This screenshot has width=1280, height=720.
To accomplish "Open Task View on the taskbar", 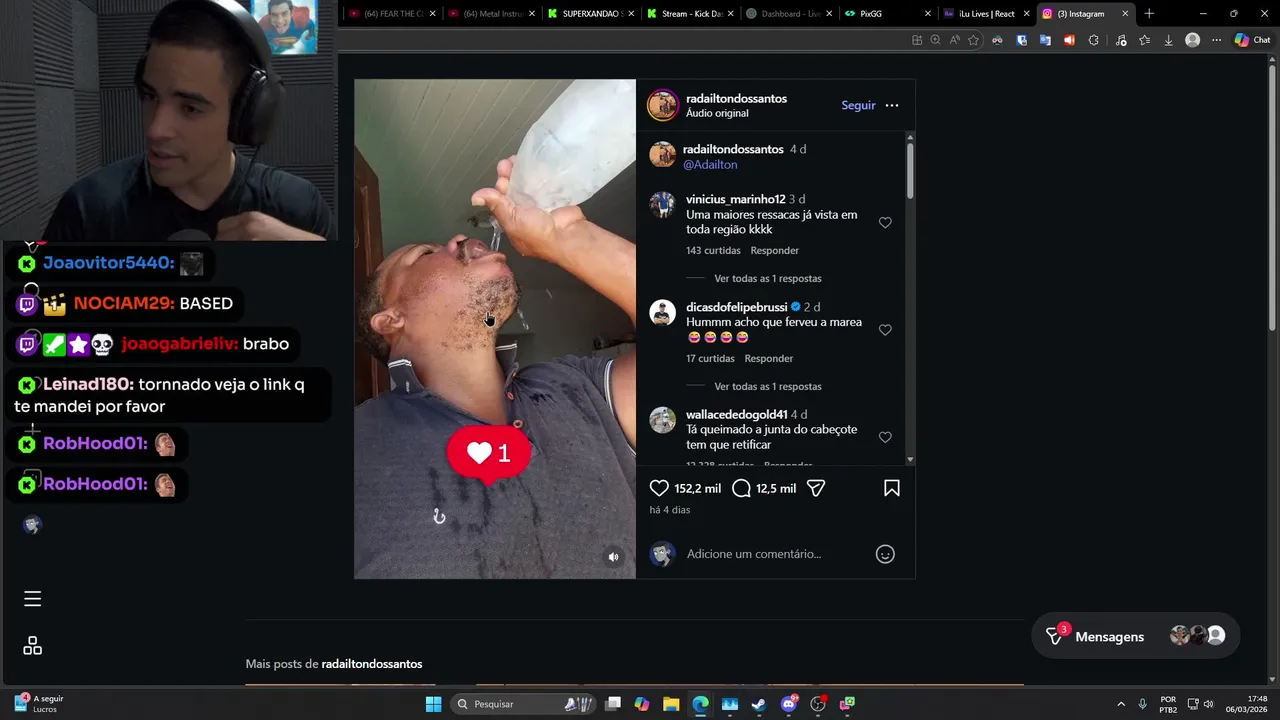I will 613,704.
